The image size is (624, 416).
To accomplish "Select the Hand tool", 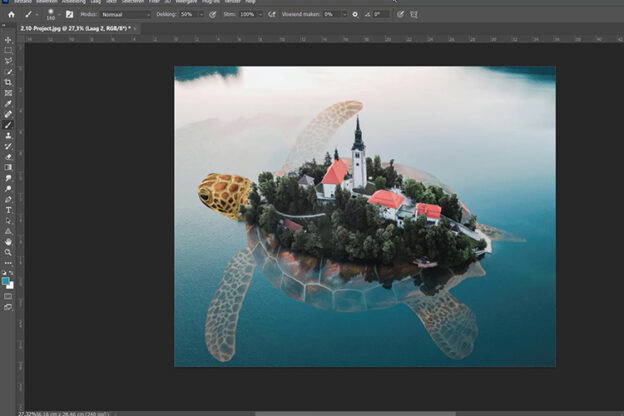I will (x=8, y=242).
